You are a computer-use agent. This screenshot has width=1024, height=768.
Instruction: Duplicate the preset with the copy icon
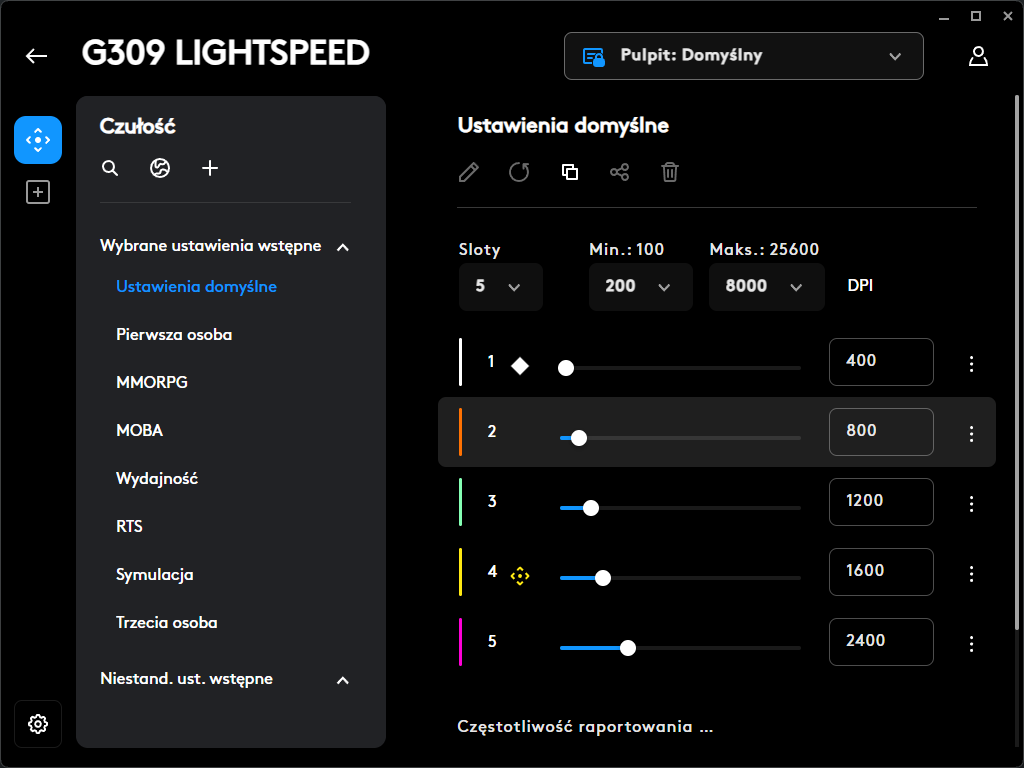(569, 172)
